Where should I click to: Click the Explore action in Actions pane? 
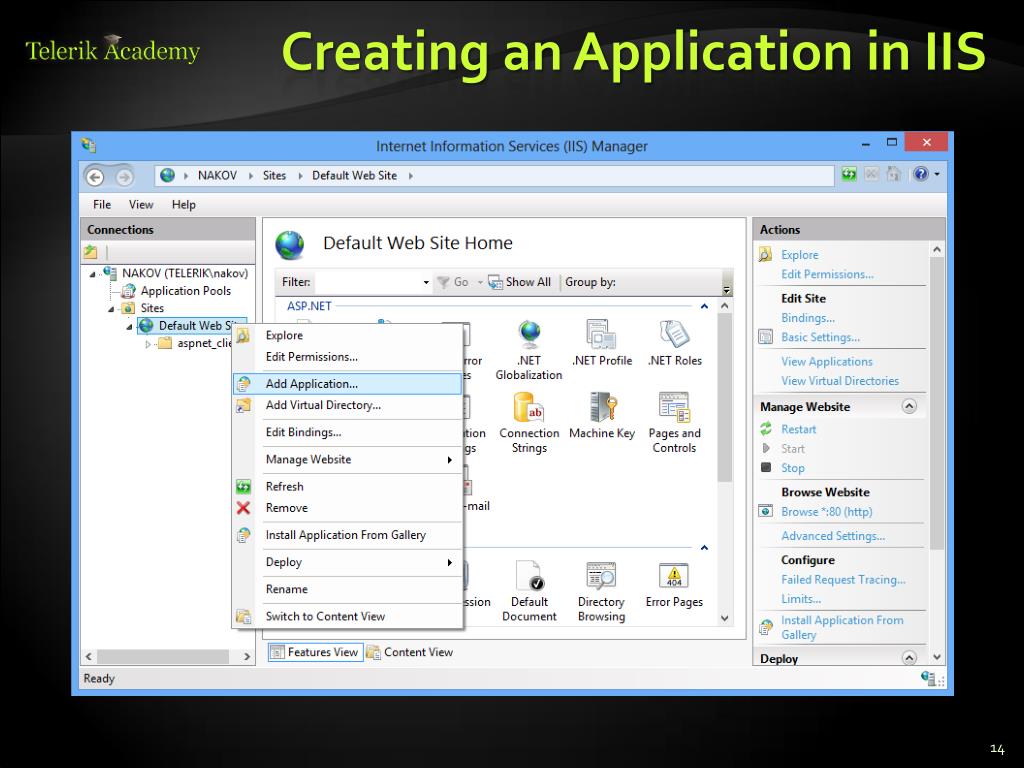pyautogui.click(x=799, y=255)
